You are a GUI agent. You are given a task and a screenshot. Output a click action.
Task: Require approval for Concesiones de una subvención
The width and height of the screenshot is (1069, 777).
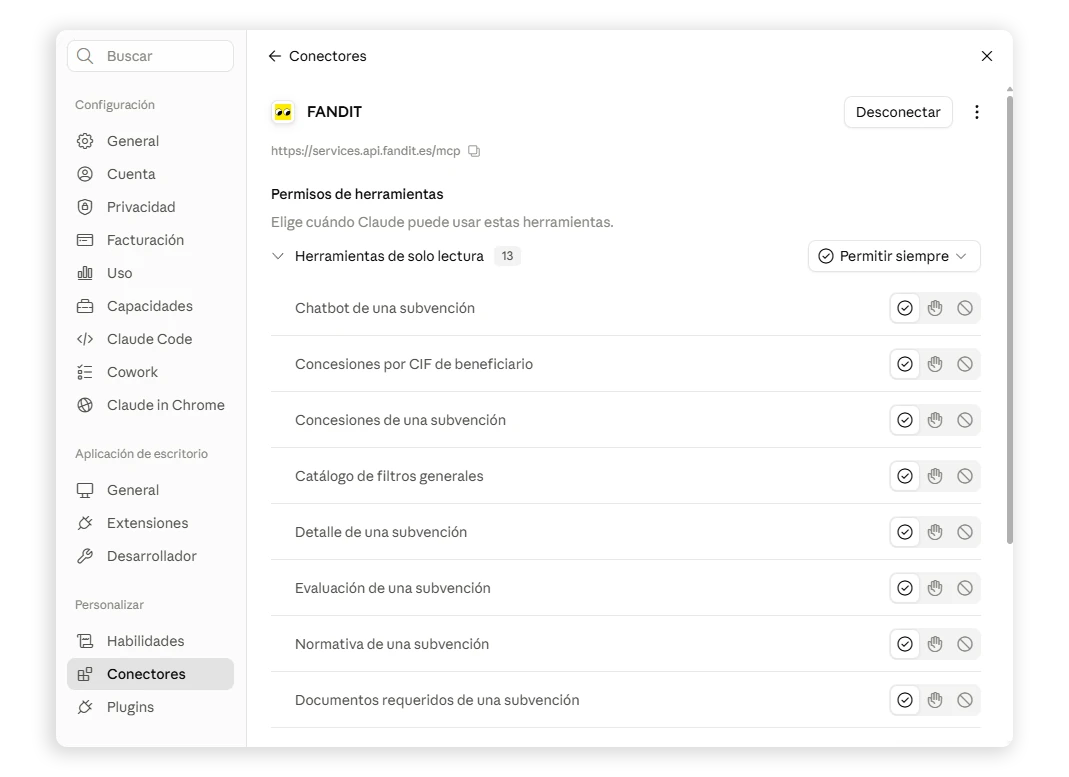(x=935, y=420)
